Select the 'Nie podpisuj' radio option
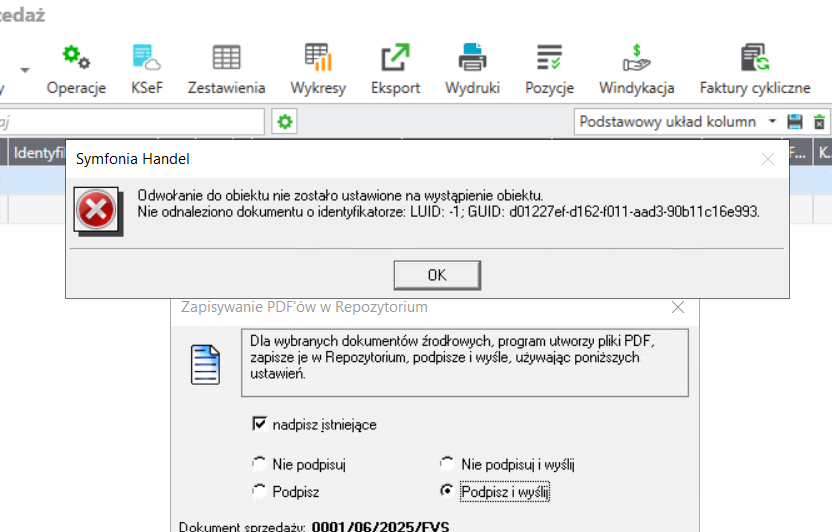The height and width of the screenshot is (532, 832). (260, 464)
